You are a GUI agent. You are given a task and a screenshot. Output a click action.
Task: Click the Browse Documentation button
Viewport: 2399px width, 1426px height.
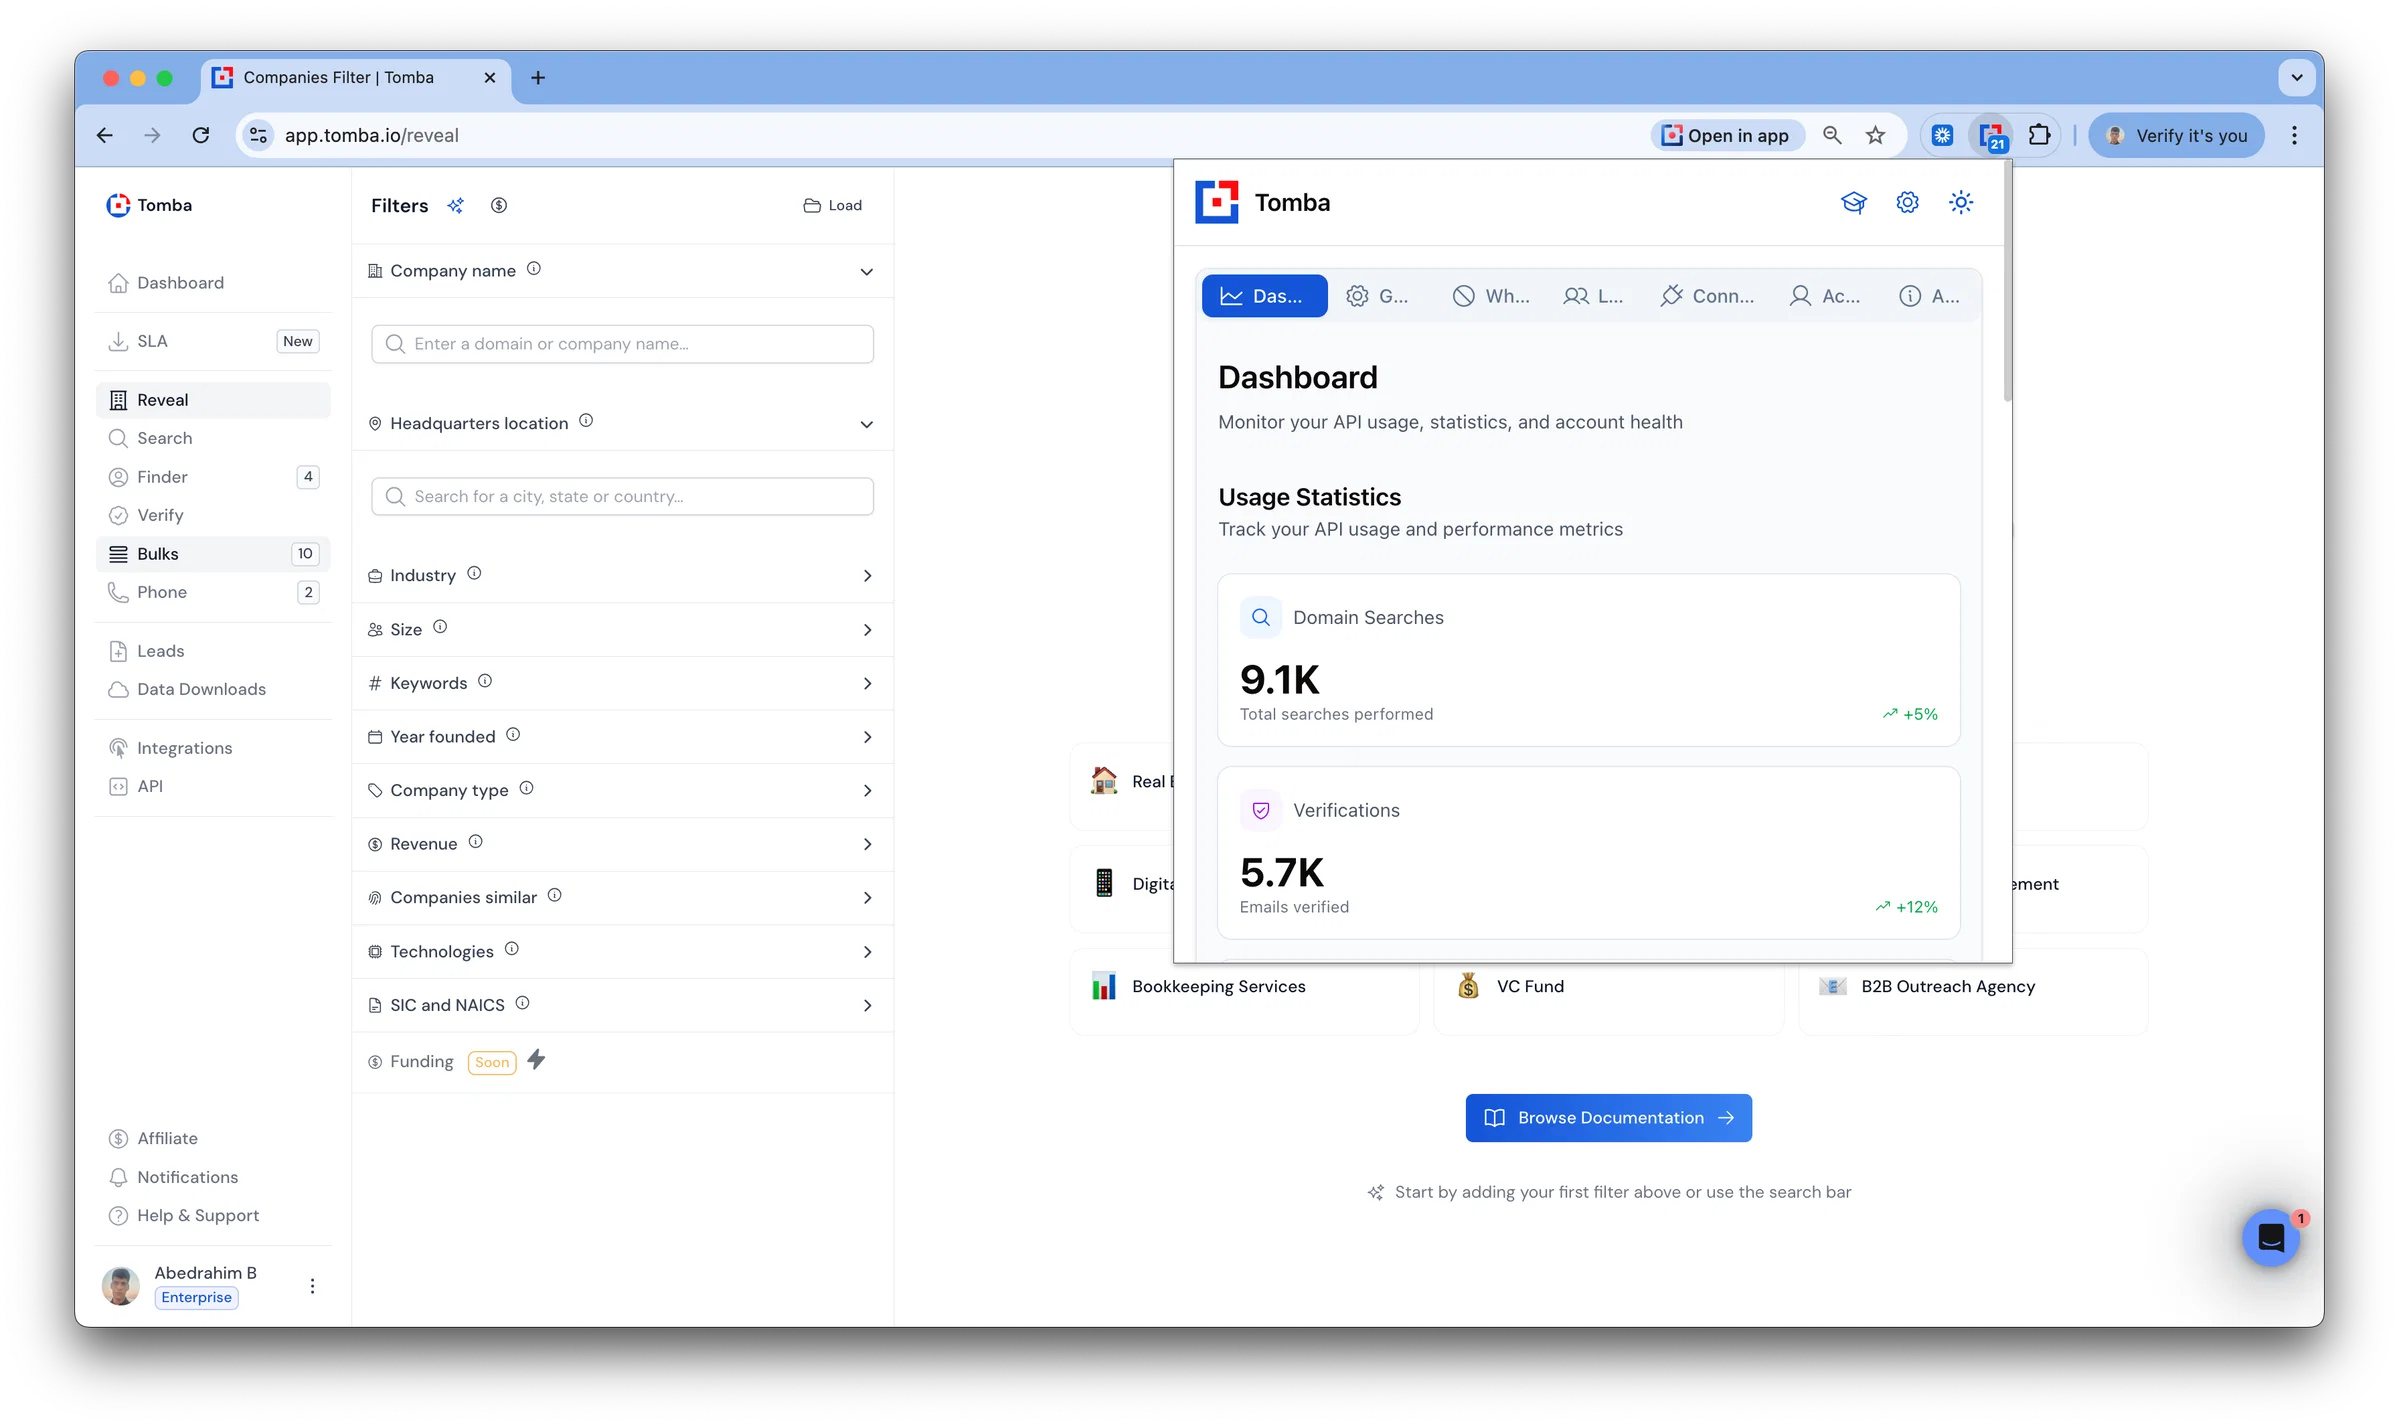[1608, 1118]
